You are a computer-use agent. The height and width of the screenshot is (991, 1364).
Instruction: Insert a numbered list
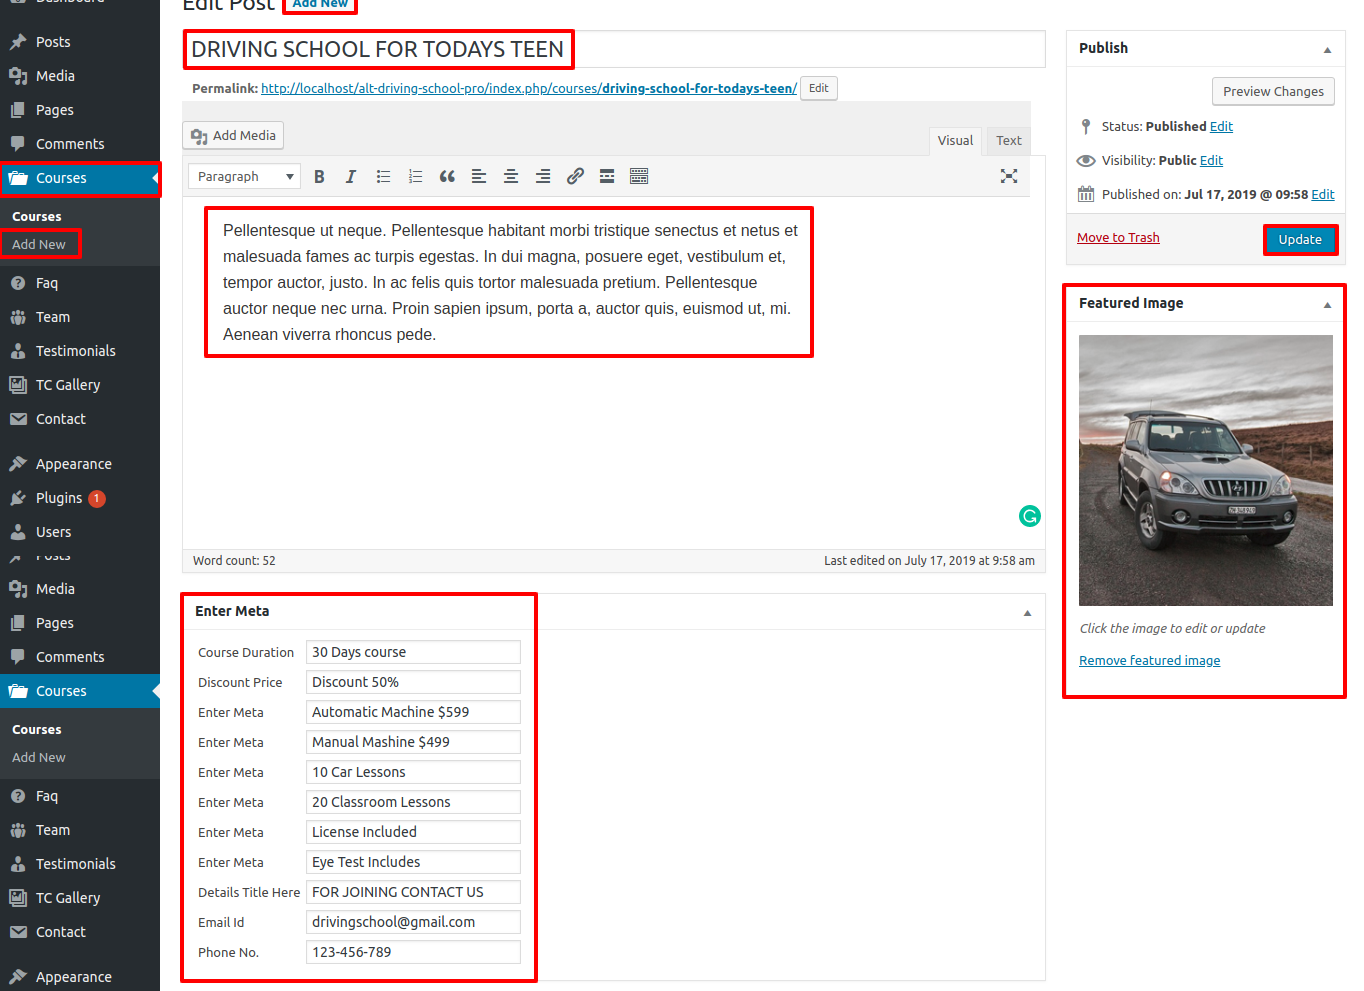coord(415,176)
